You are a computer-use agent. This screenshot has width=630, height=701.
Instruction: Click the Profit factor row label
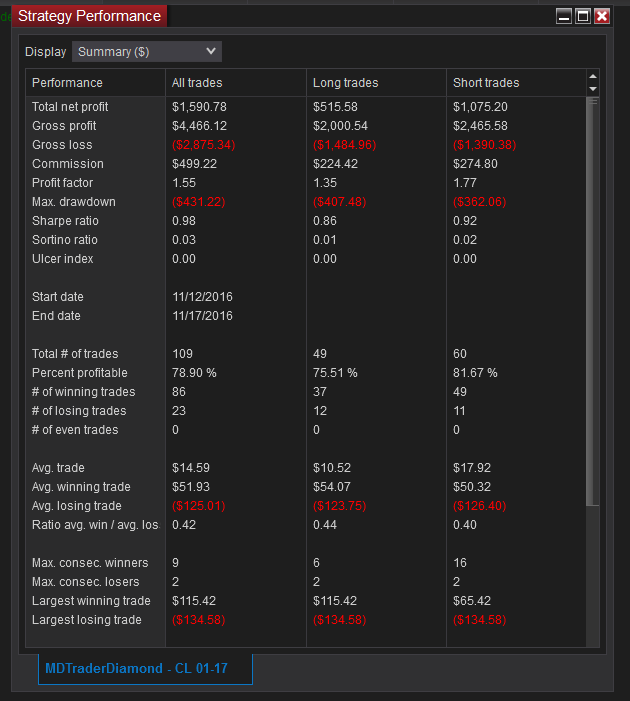(x=62, y=183)
